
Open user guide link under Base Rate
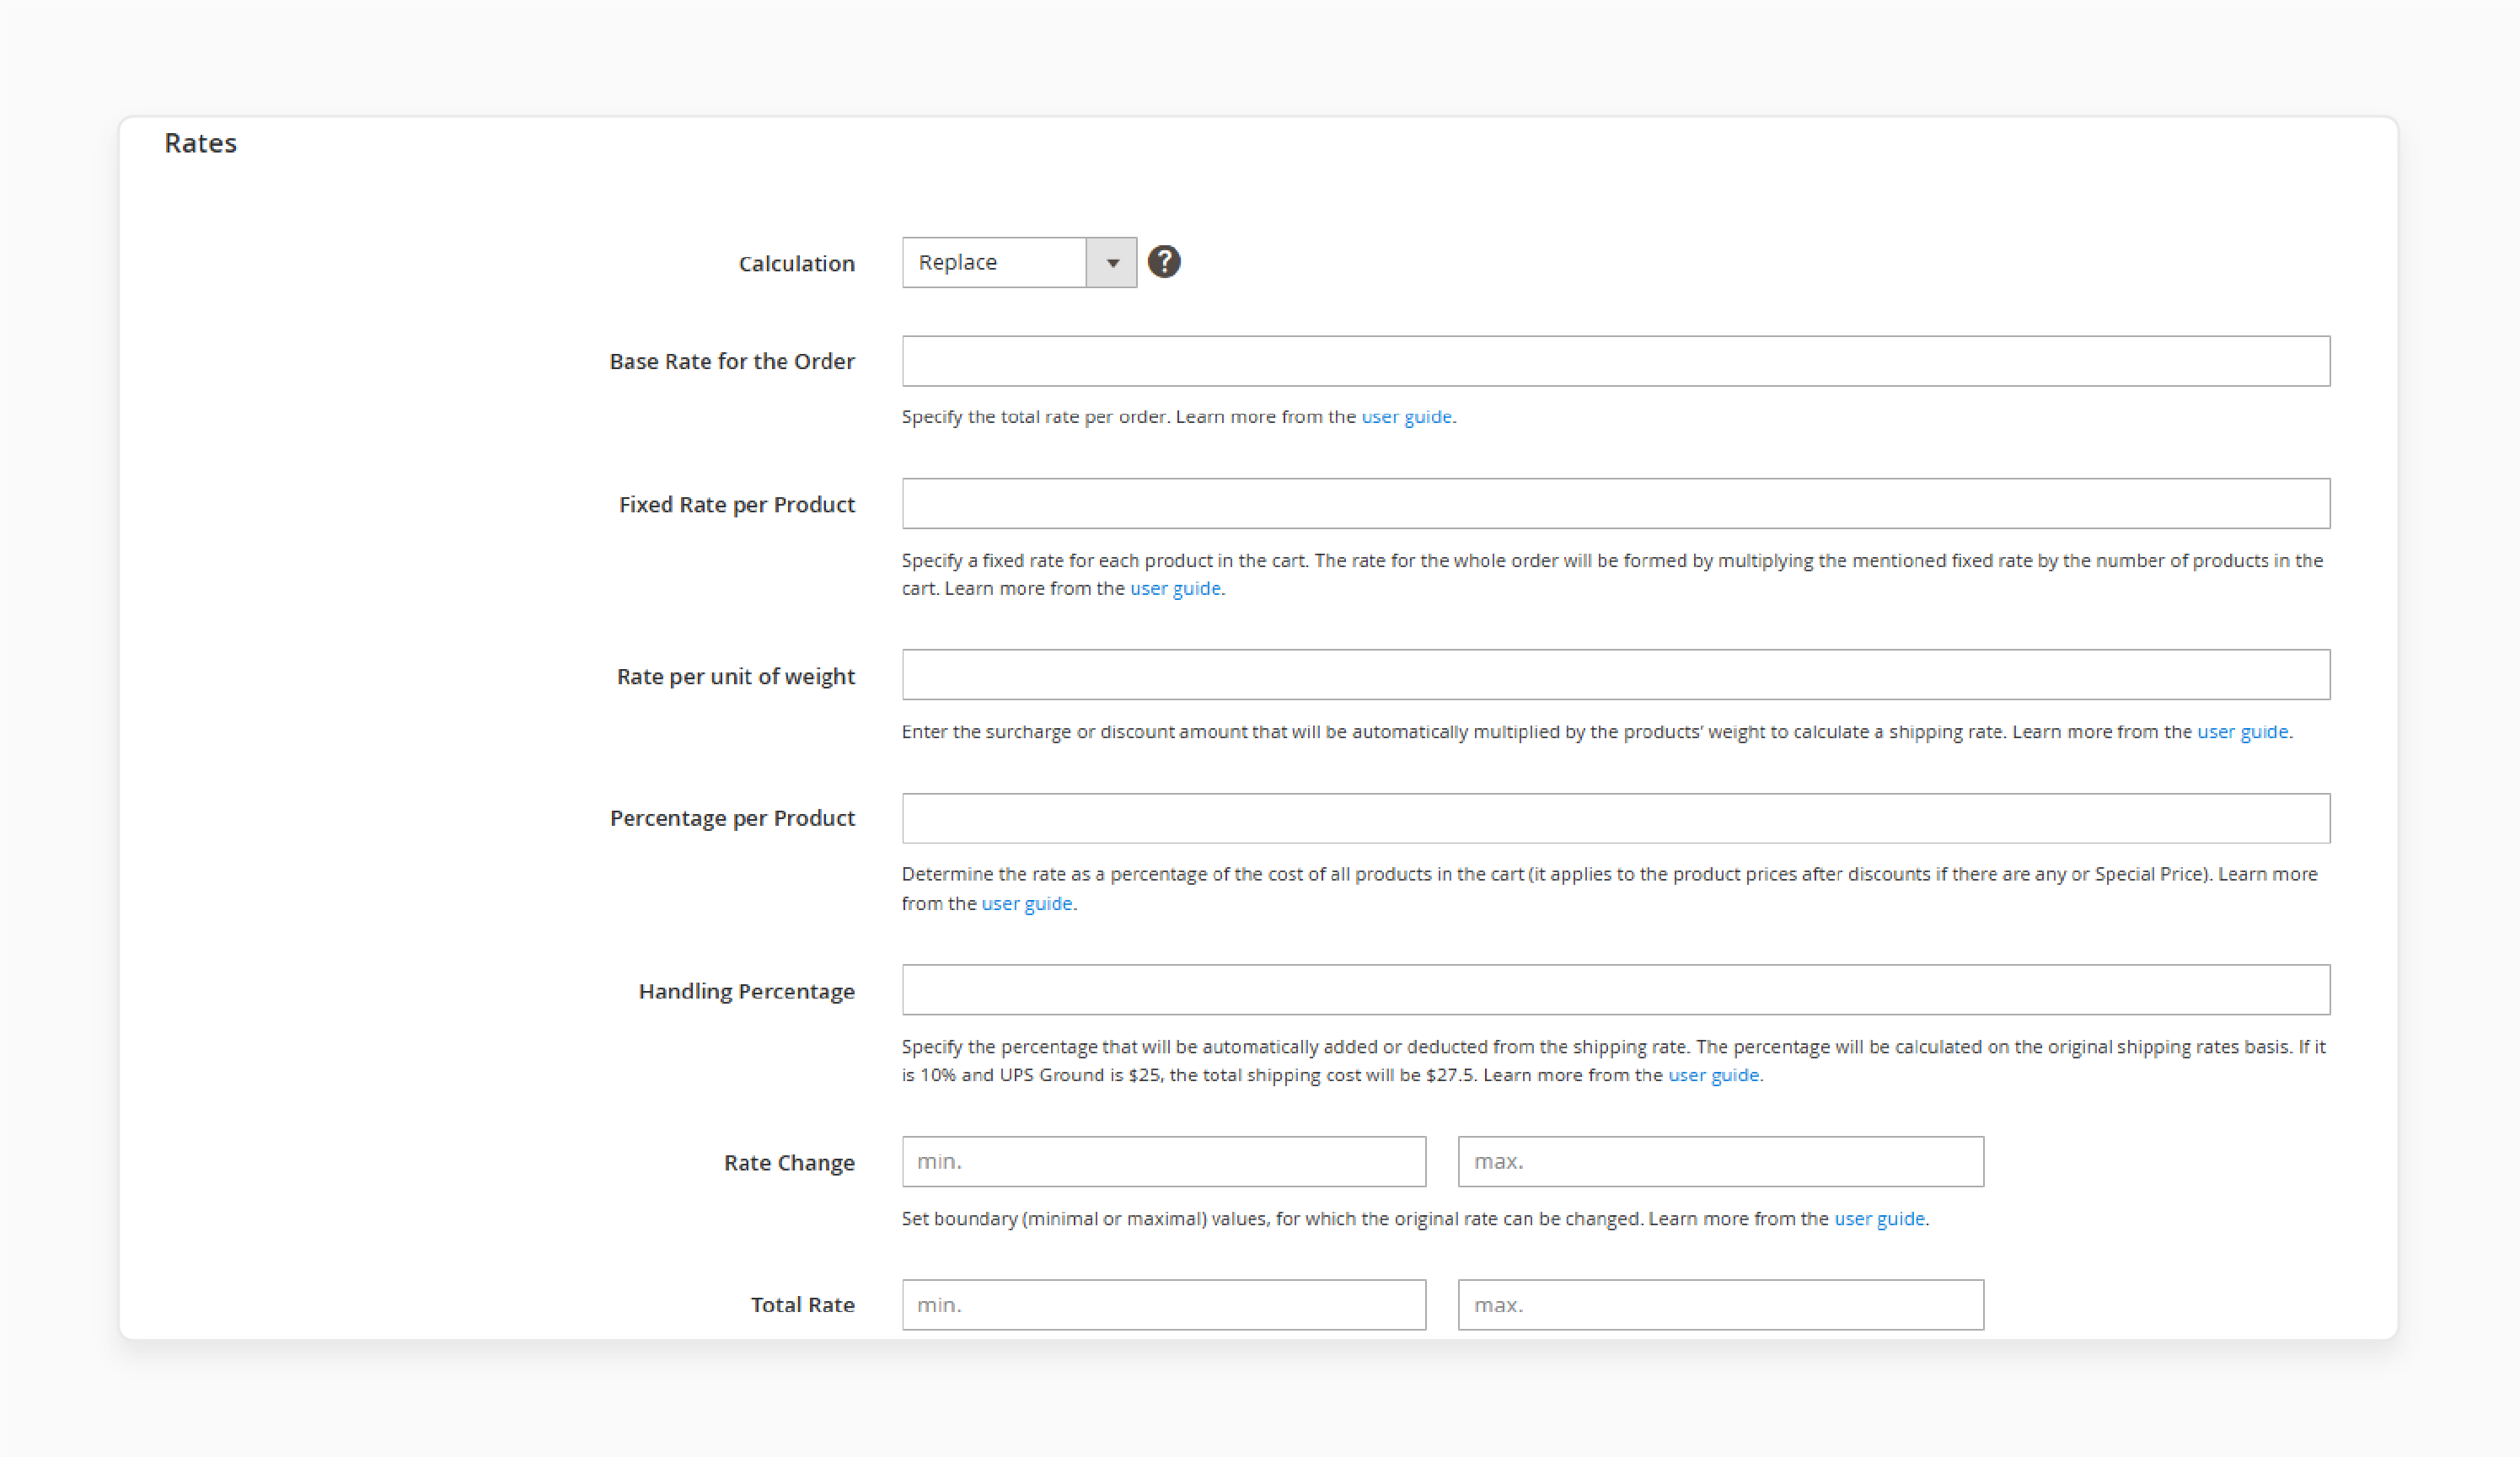pyautogui.click(x=1406, y=417)
